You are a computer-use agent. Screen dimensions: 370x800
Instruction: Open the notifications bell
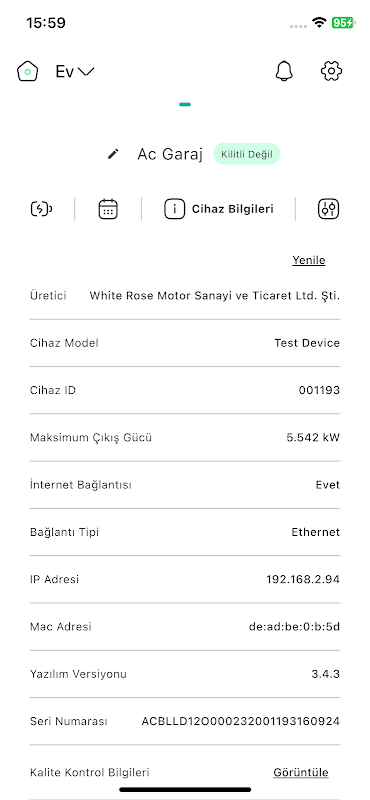tap(284, 71)
